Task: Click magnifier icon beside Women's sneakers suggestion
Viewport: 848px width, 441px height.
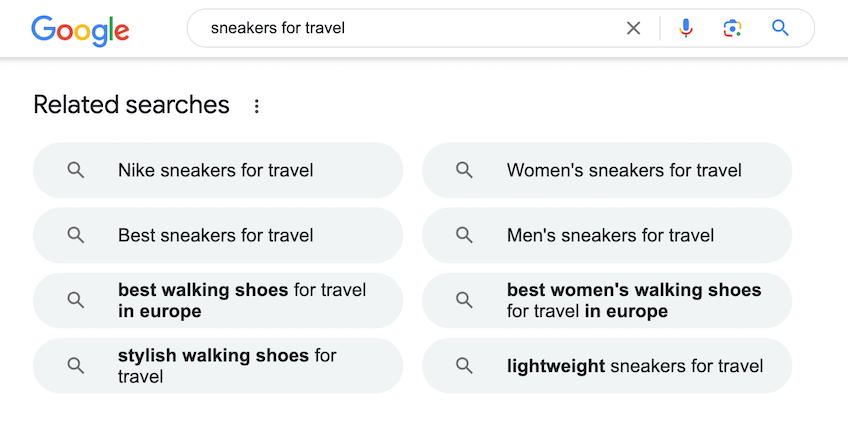Action: [464, 170]
